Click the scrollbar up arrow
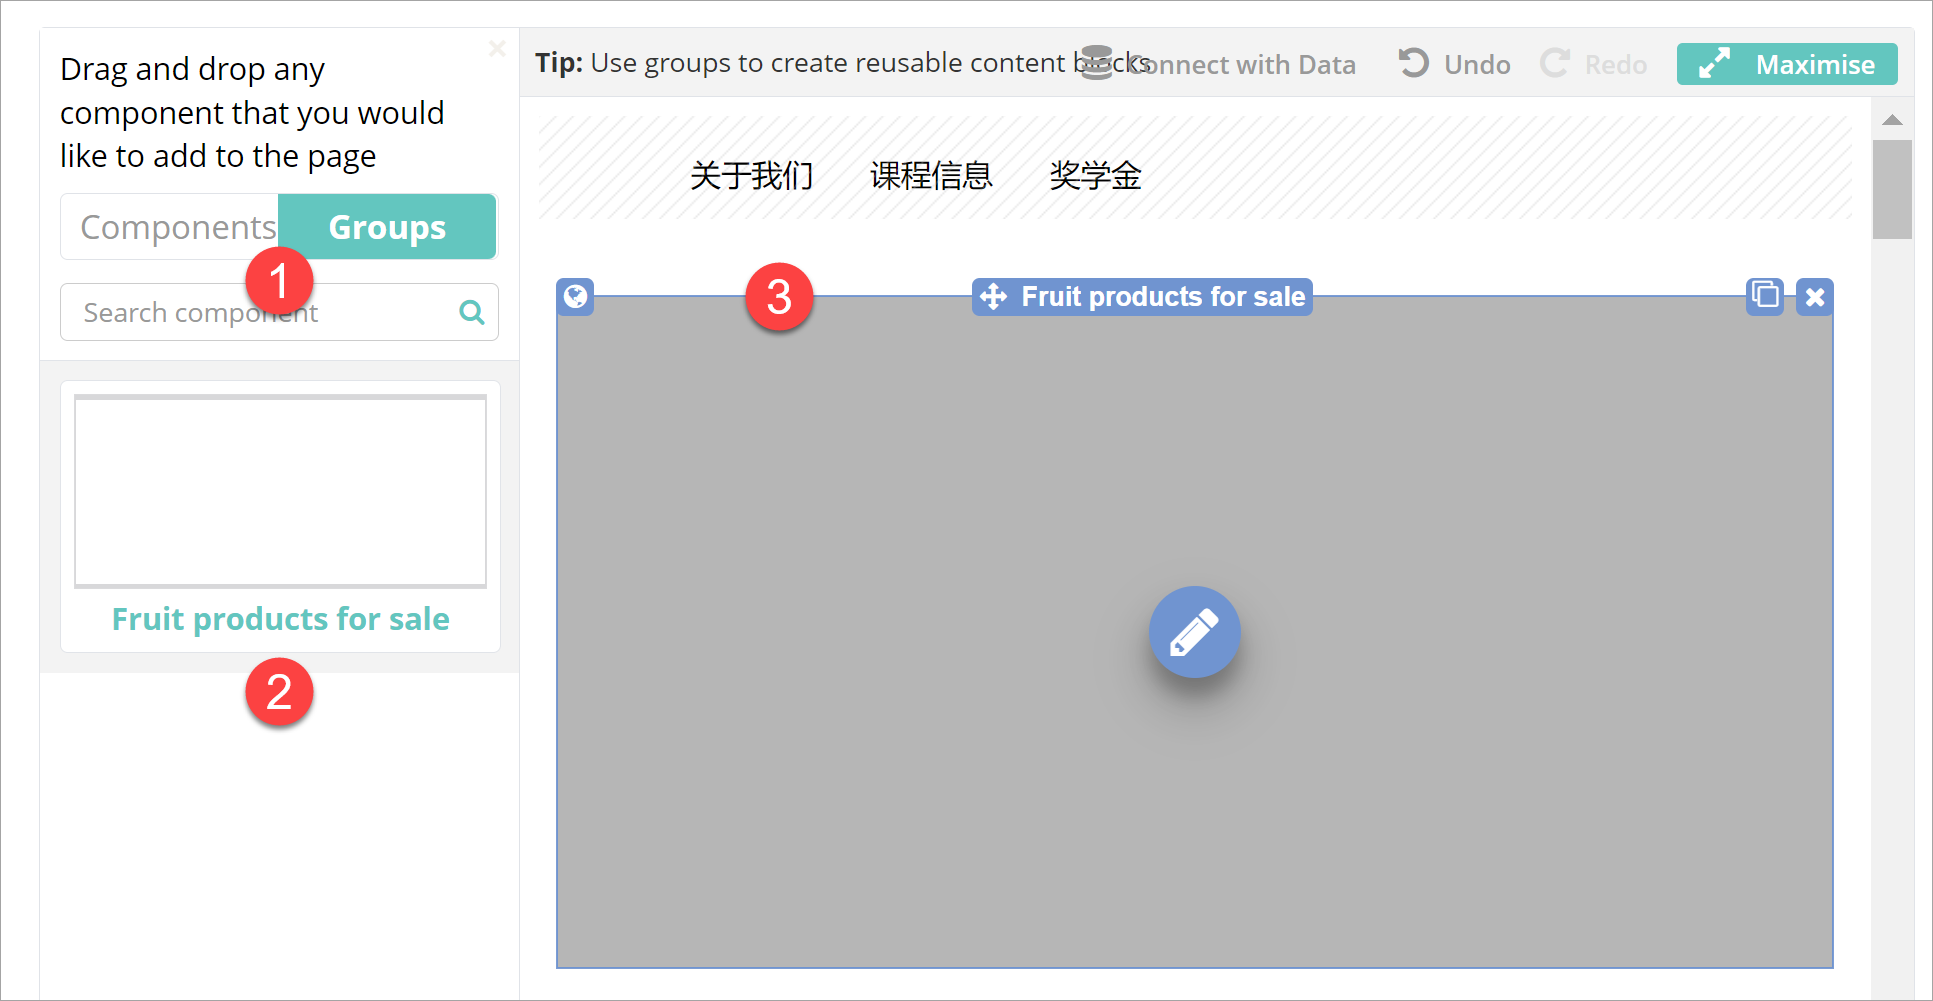The height and width of the screenshot is (1001, 1933). click(1892, 120)
